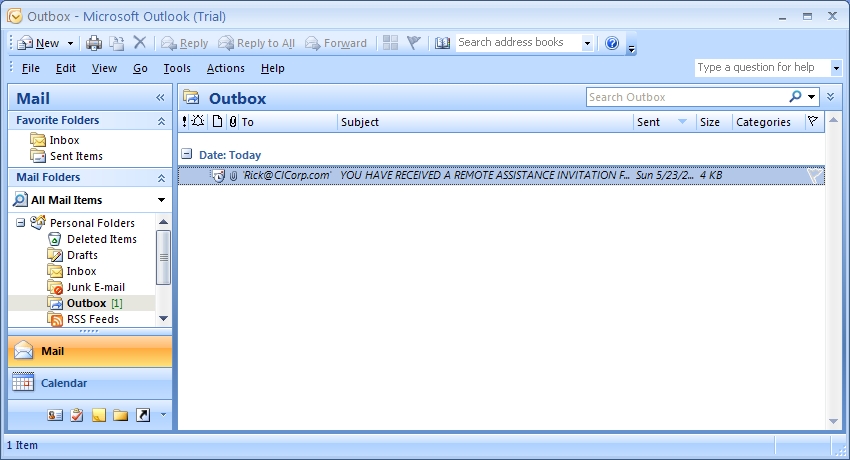
Task: Click the New mail message button
Action: [38, 43]
